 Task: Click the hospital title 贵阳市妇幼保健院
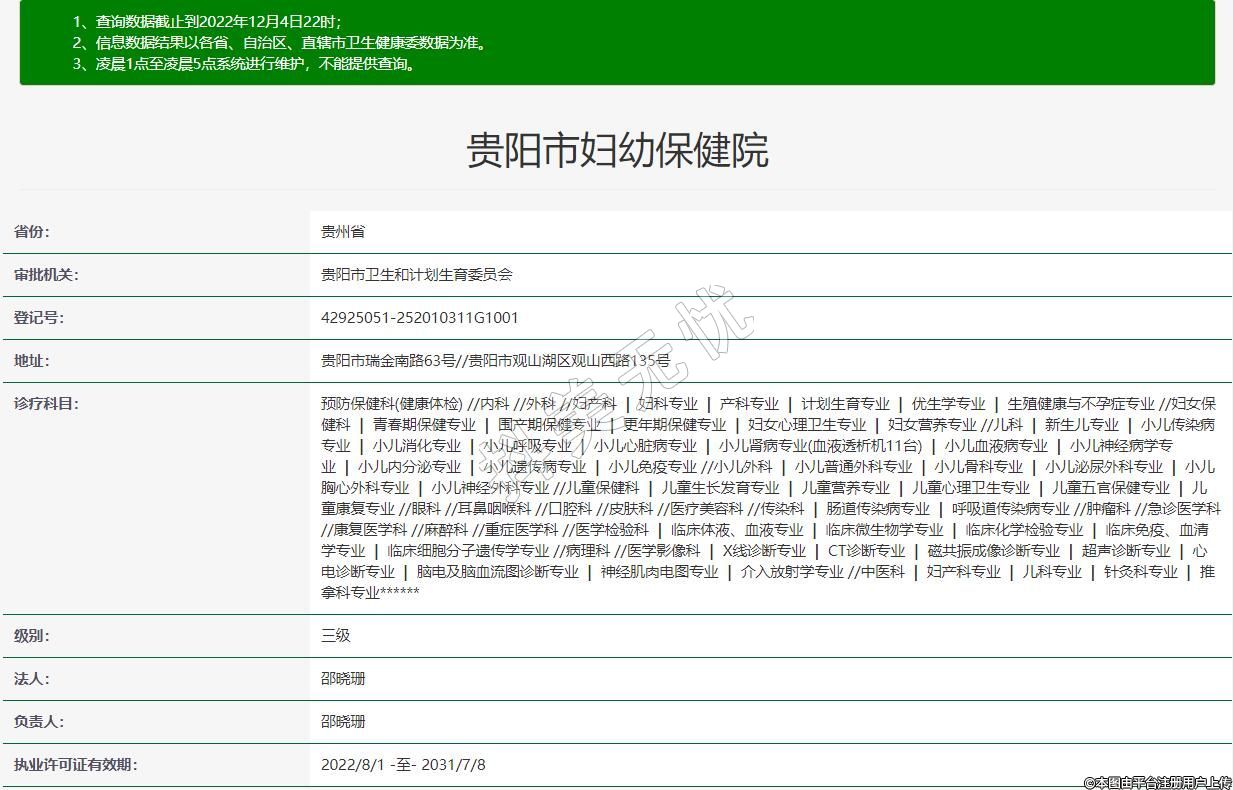pyautogui.click(x=617, y=151)
